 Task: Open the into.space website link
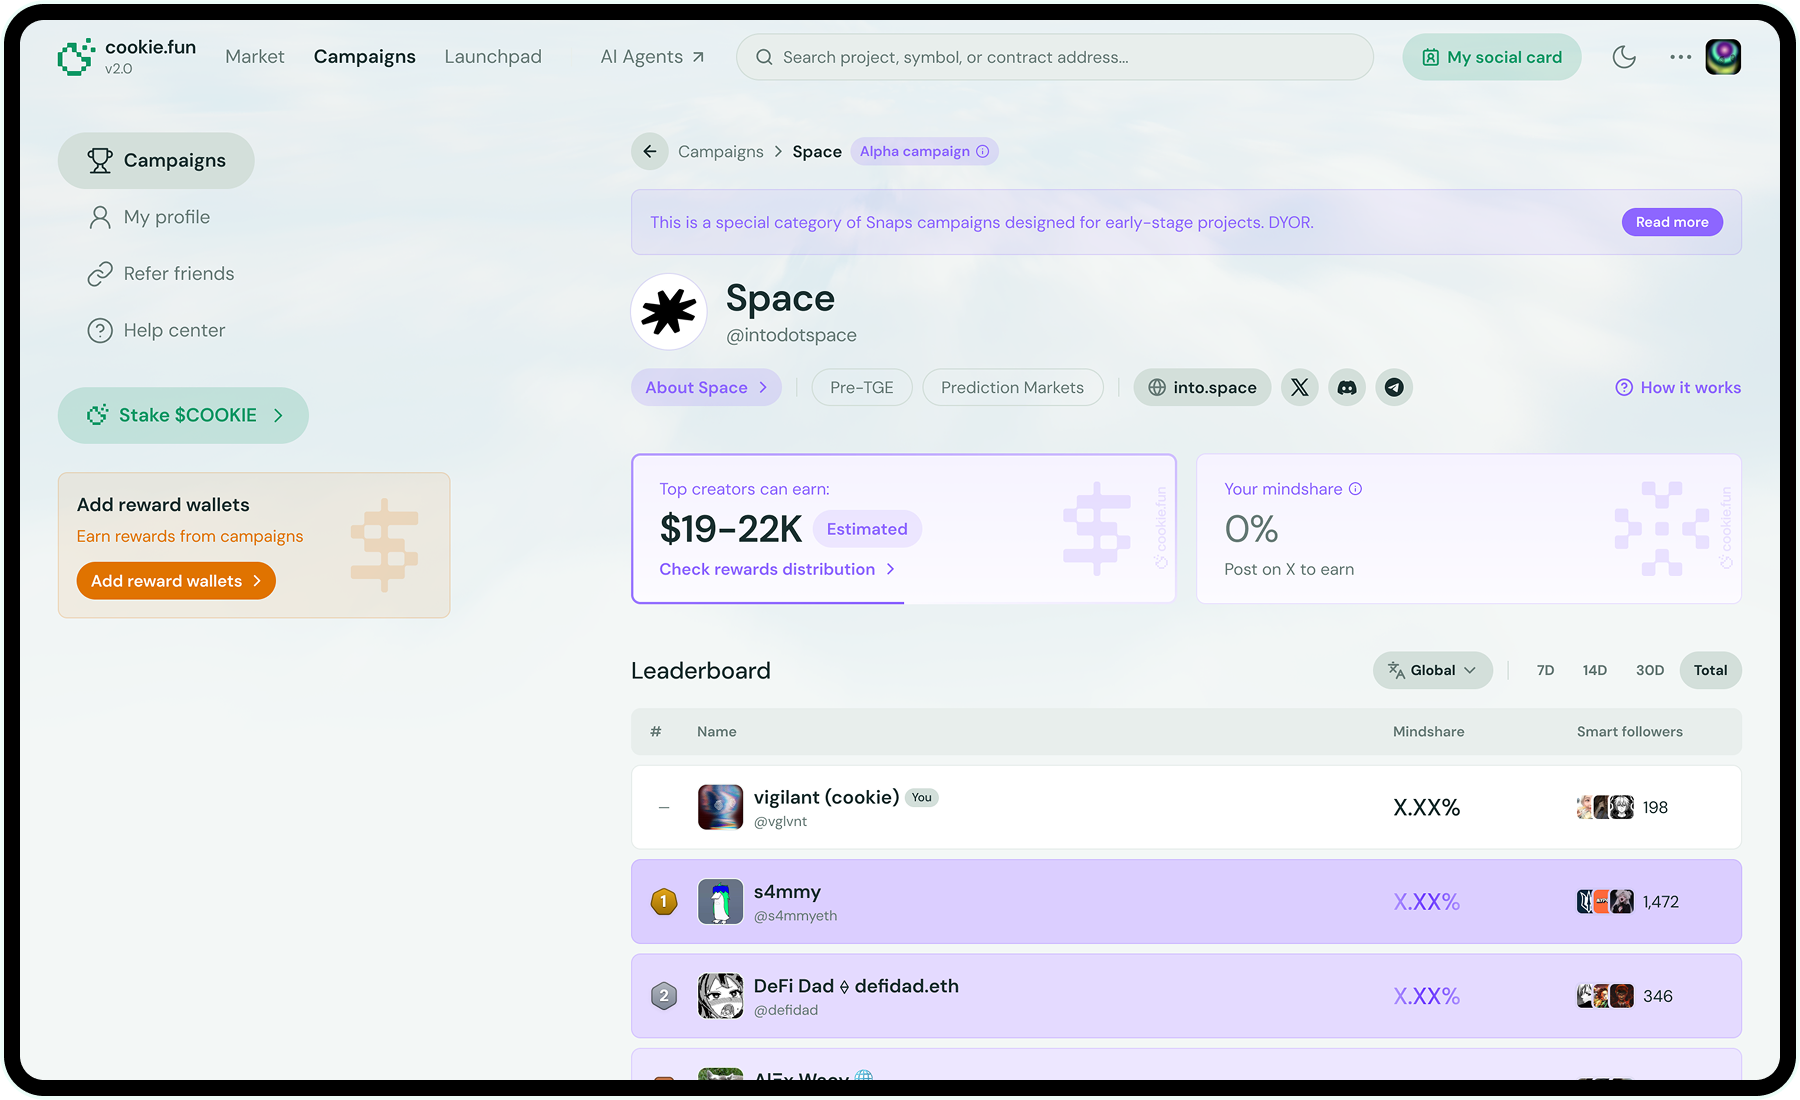pyautogui.click(x=1202, y=388)
